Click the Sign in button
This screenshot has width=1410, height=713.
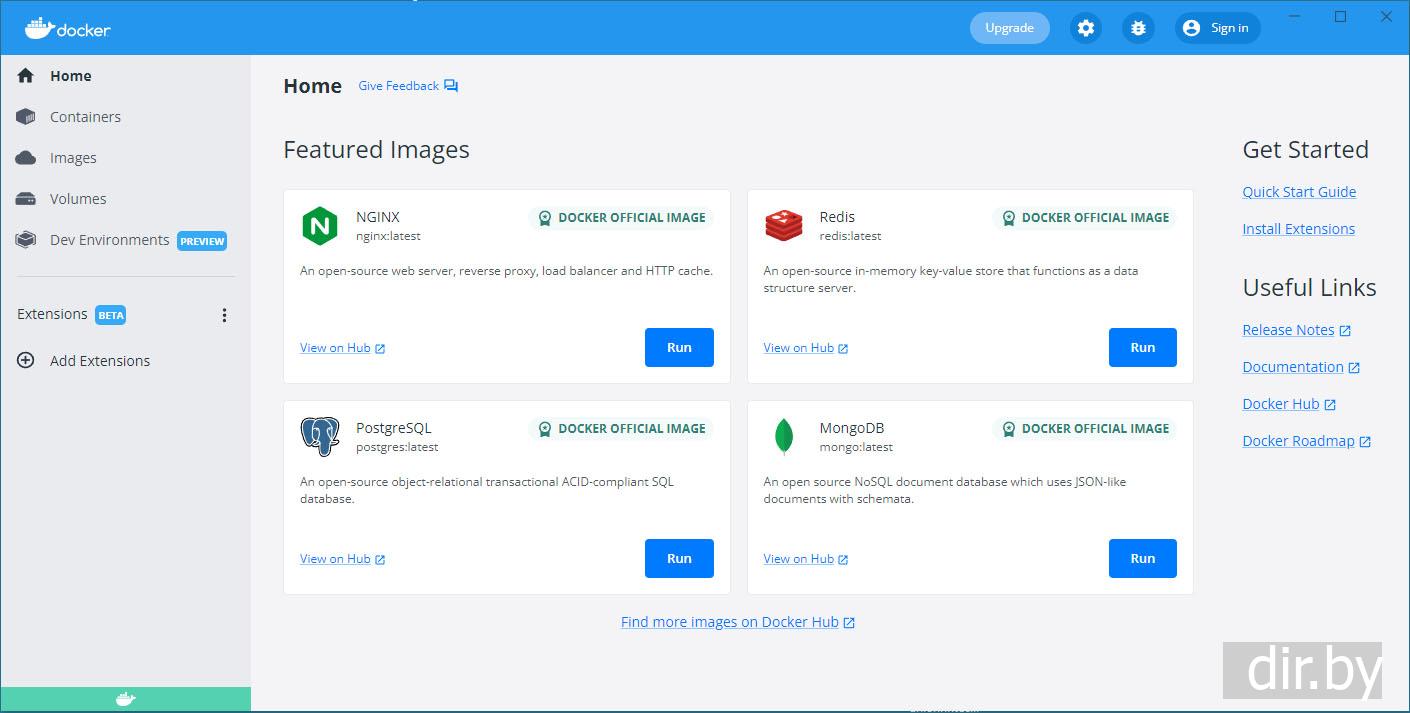[1217, 28]
